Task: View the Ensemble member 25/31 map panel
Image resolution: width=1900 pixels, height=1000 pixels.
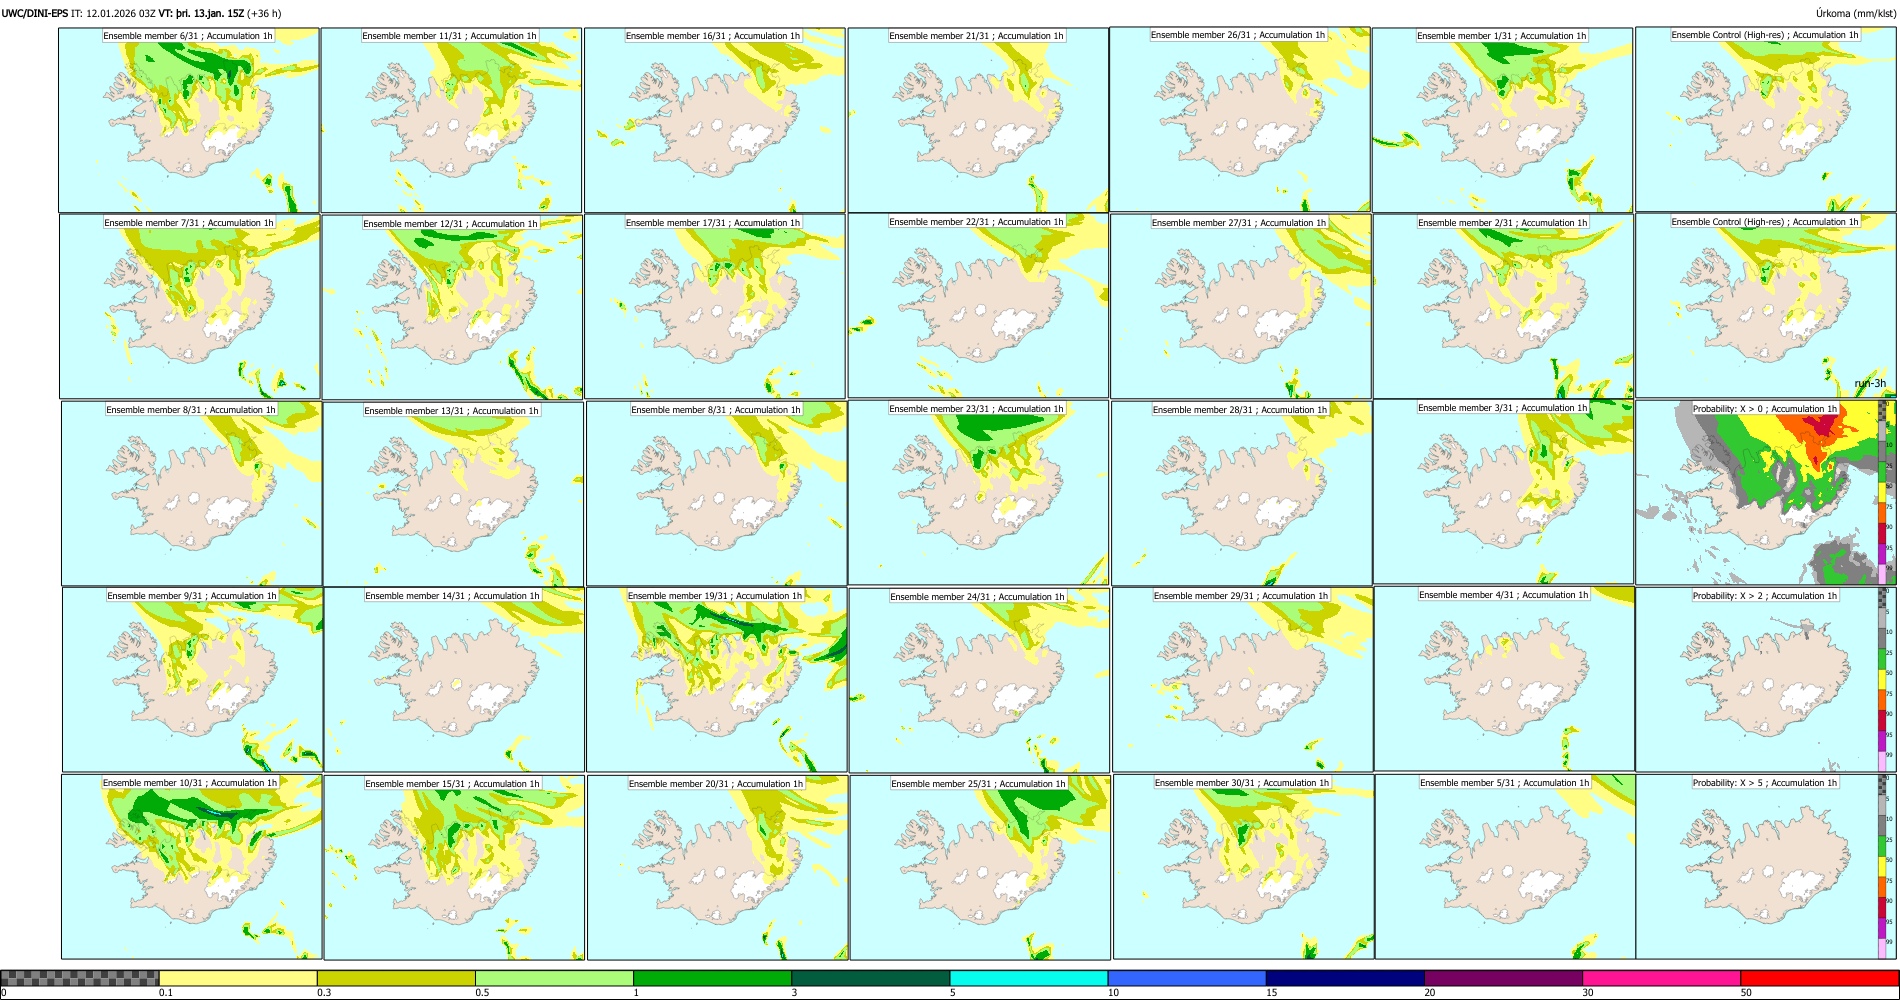Action: (x=980, y=867)
